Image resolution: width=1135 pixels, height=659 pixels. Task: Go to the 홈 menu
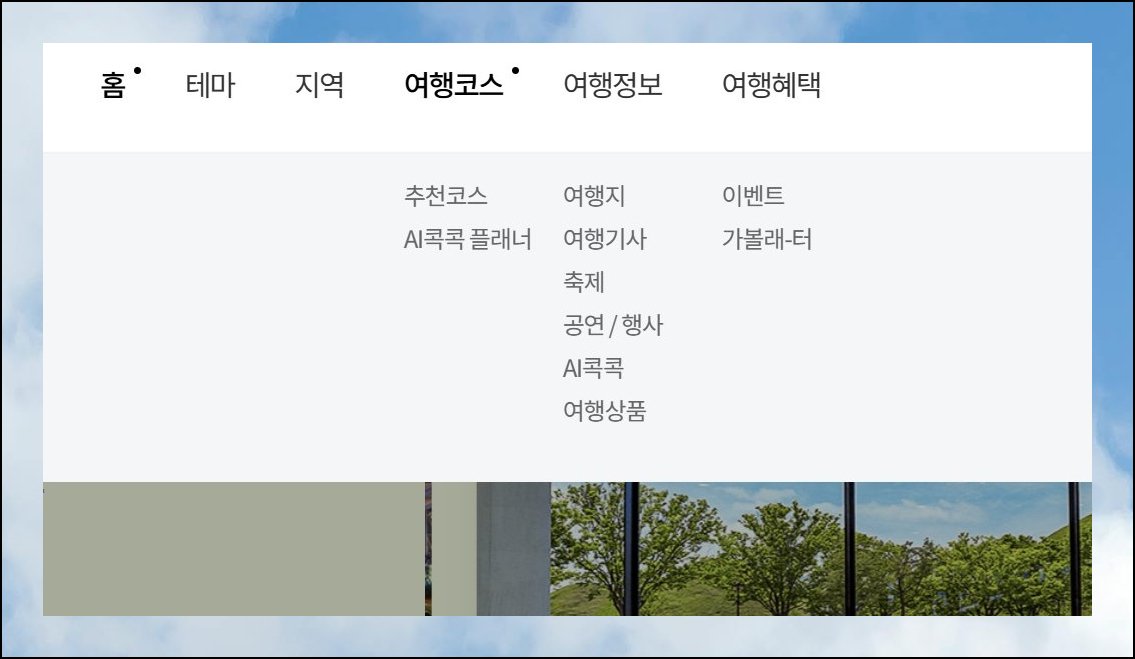(x=113, y=85)
